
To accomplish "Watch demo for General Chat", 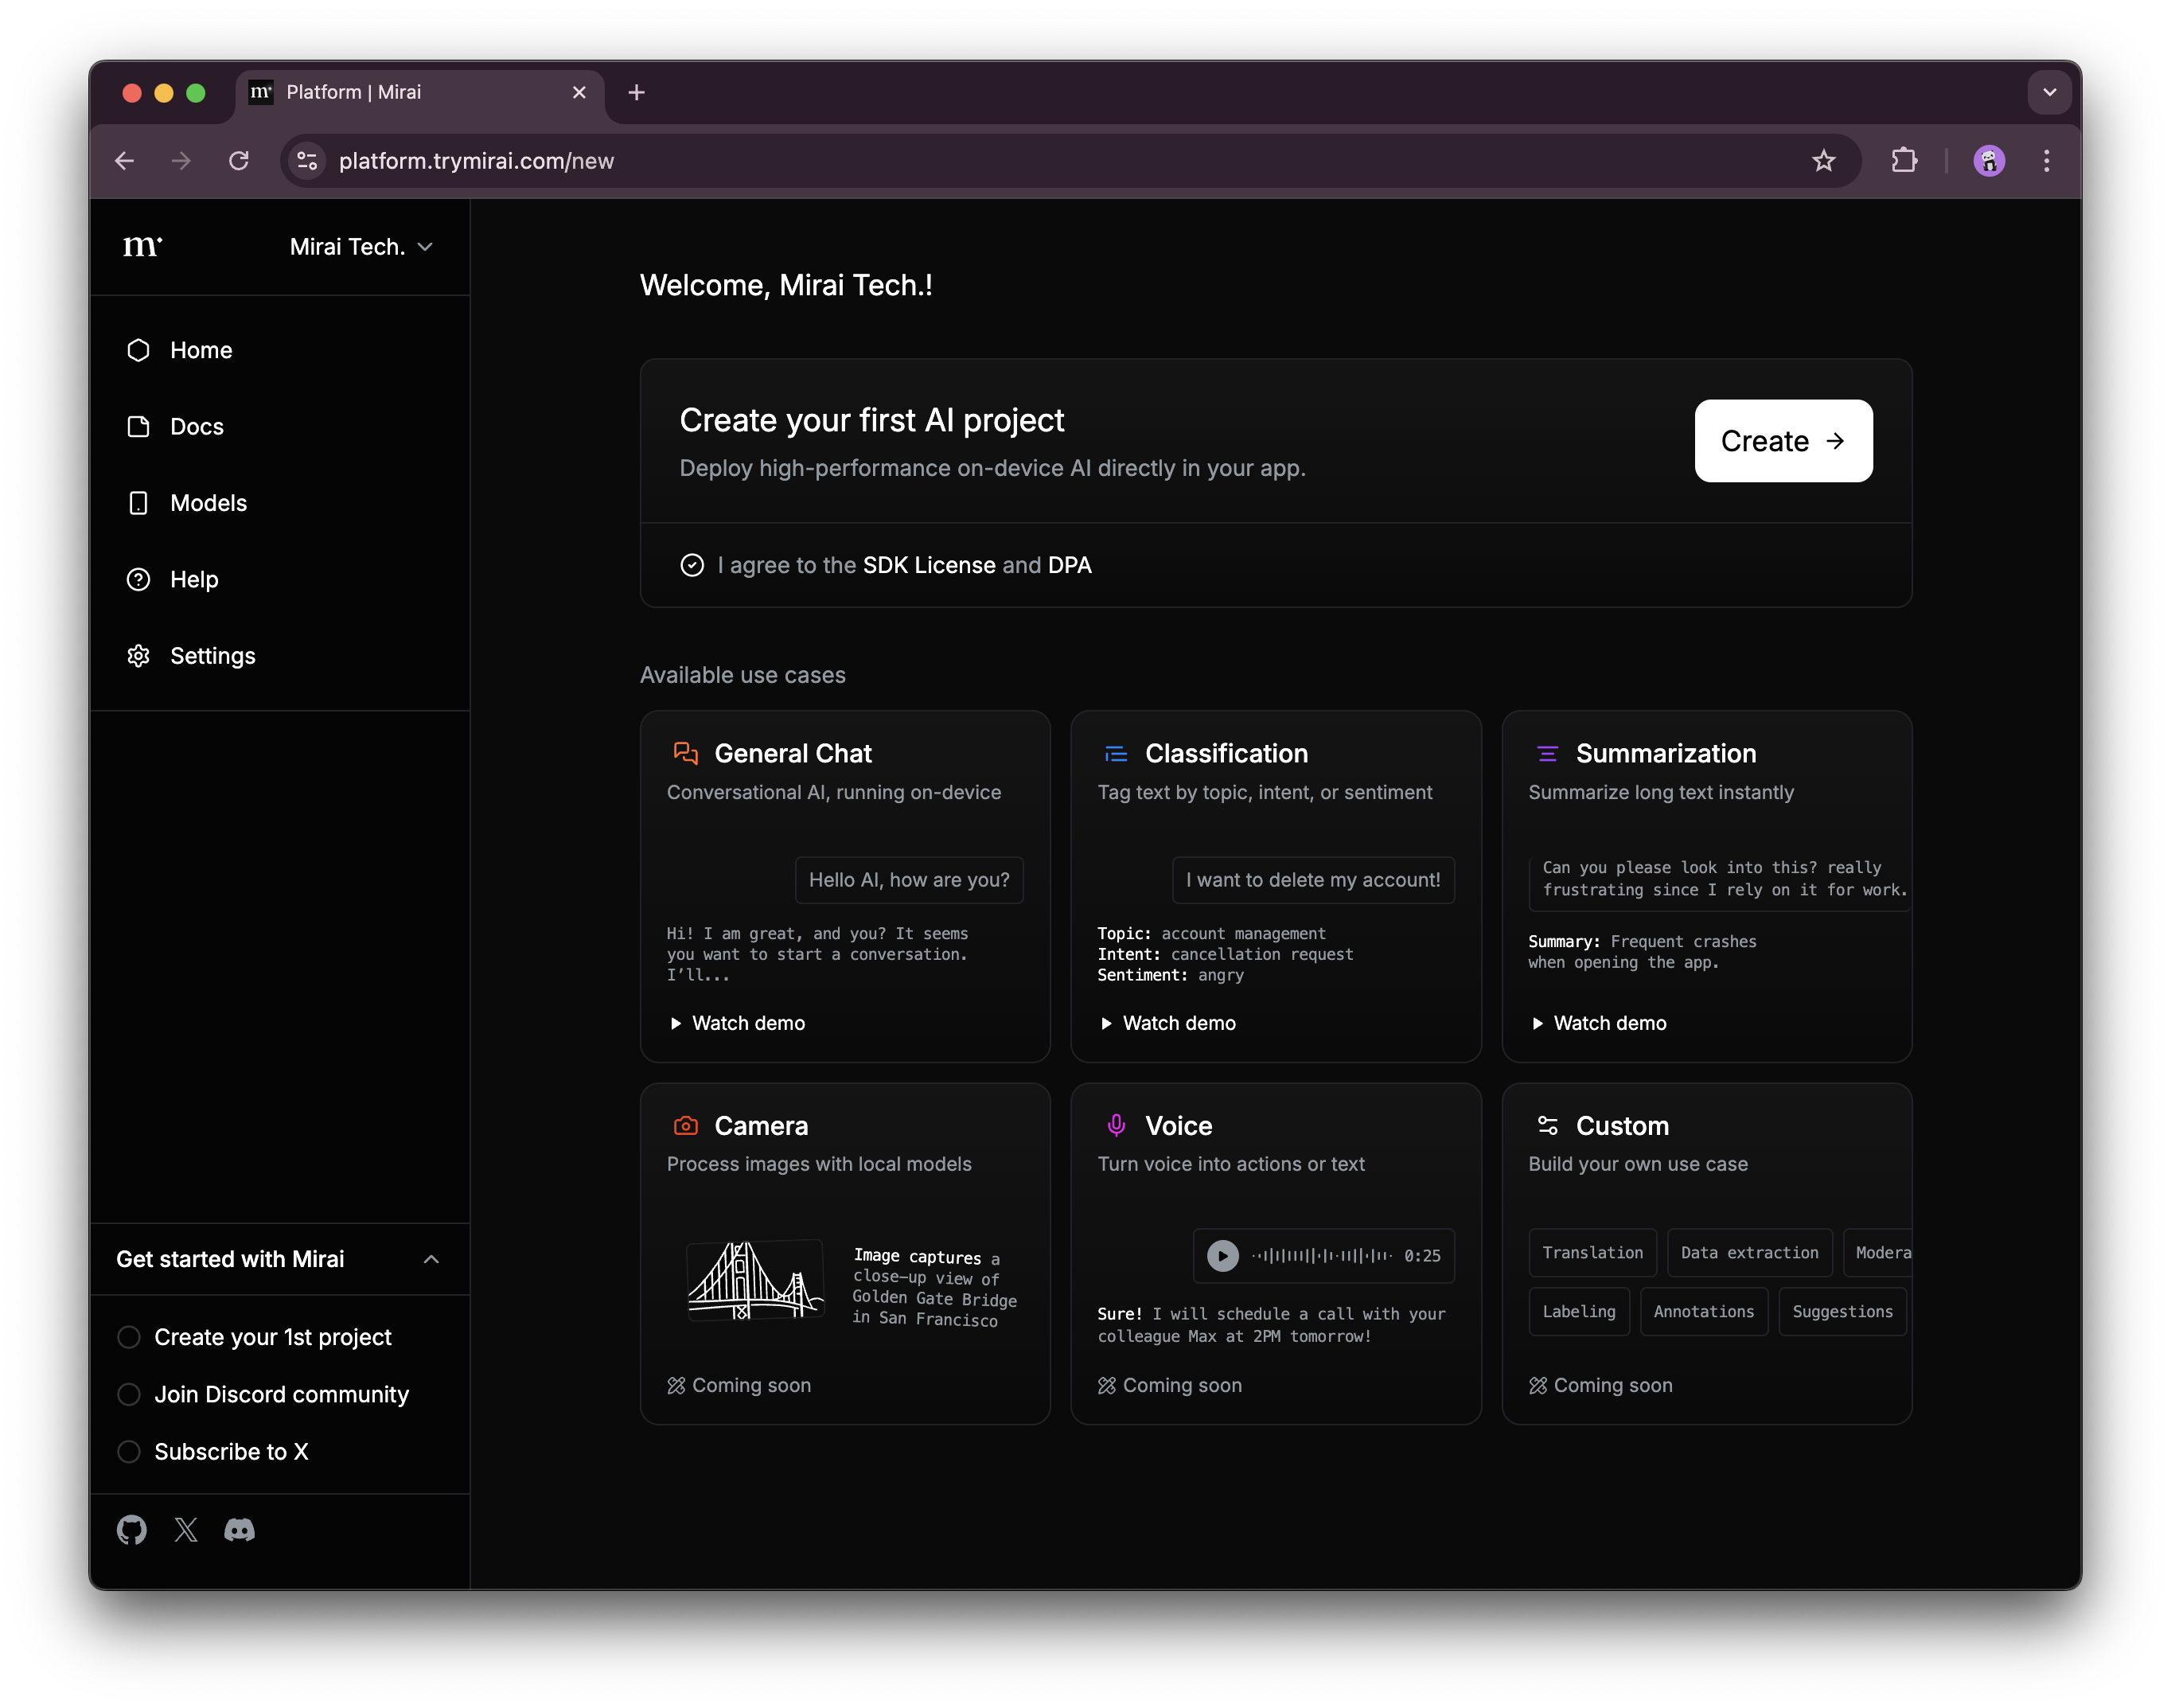I will click(x=737, y=1023).
